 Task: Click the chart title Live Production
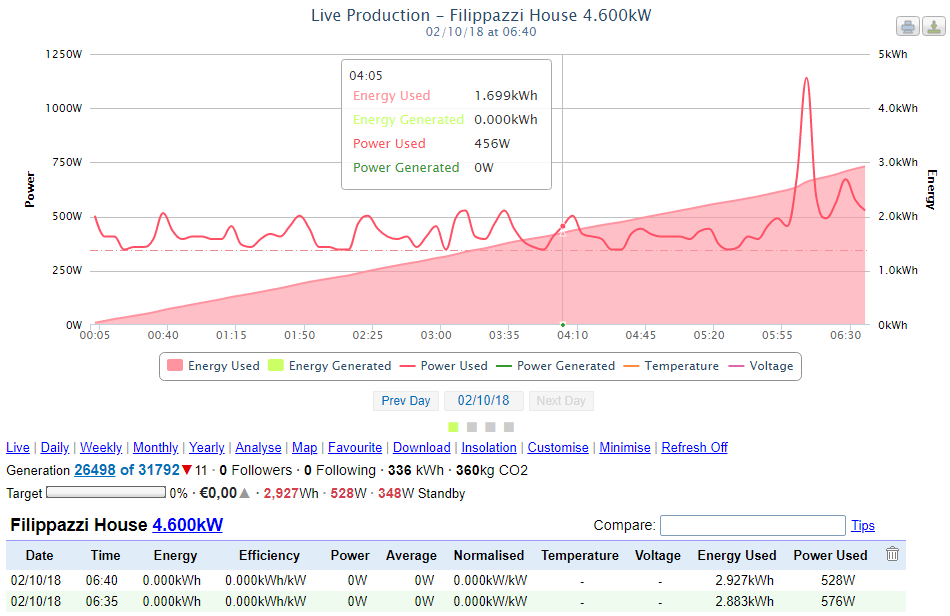click(481, 15)
